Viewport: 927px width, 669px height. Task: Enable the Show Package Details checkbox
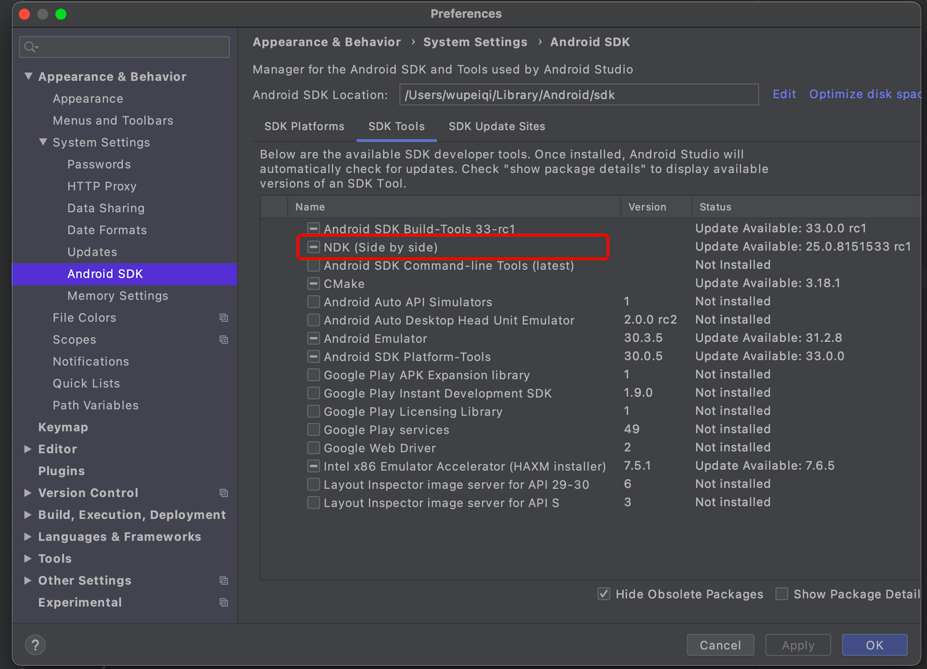[782, 594]
